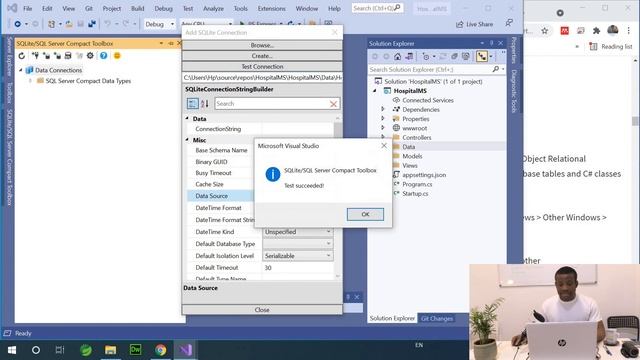Switch to the Git Changes tab
Image resolution: width=640 pixels, height=360 pixels.
pyautogui.click(x=437, y=318)
